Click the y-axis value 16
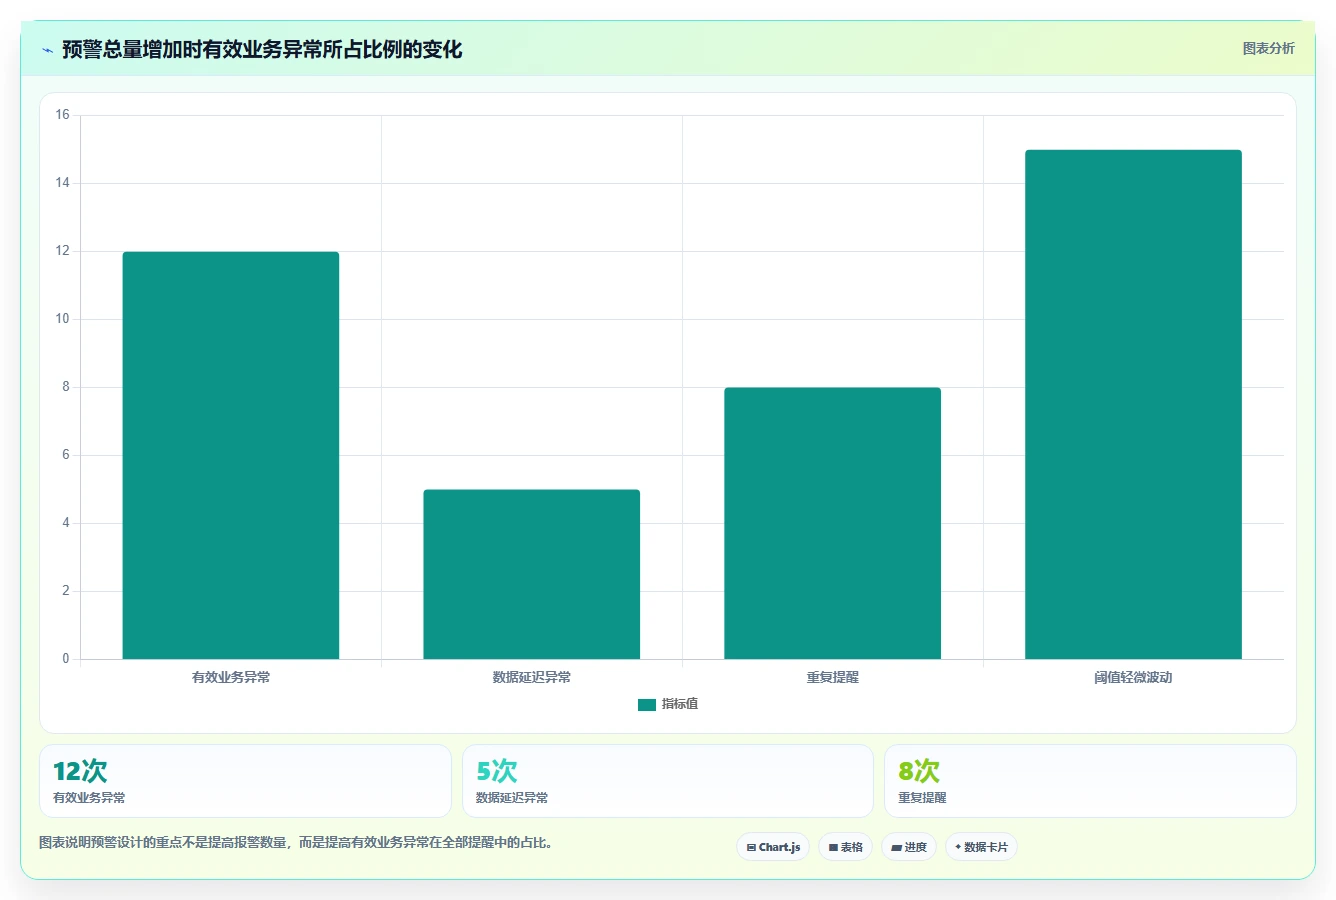Screen dimensions: 1336x900 [x=63, y=115]
